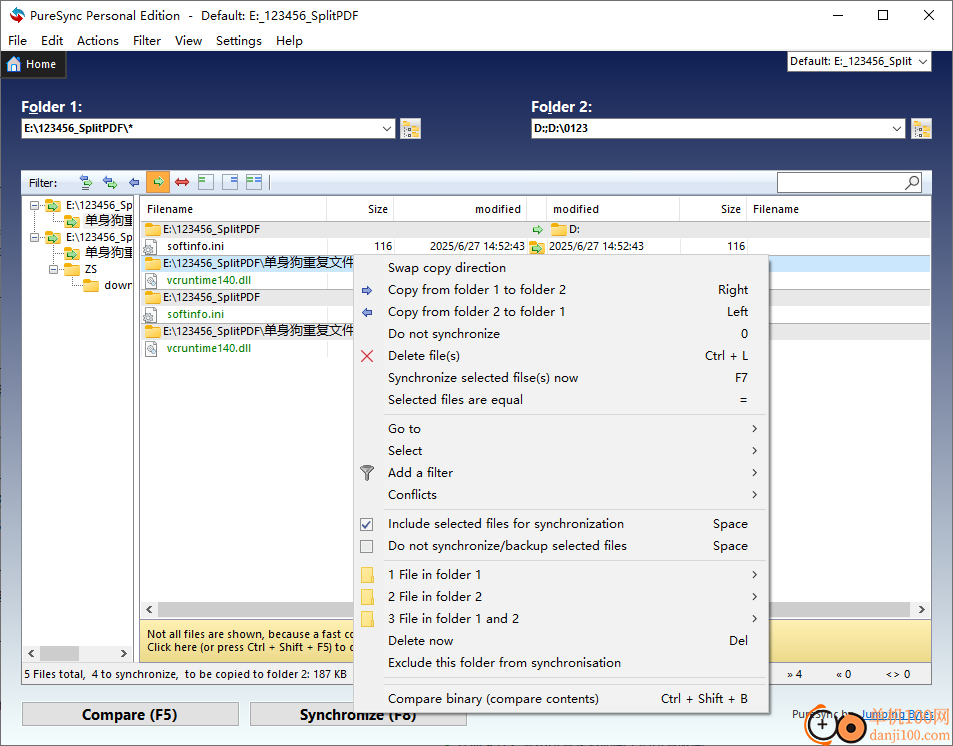Click the green softinfo.ini file name
Screen dimensions: 953x746
point(195,314)
